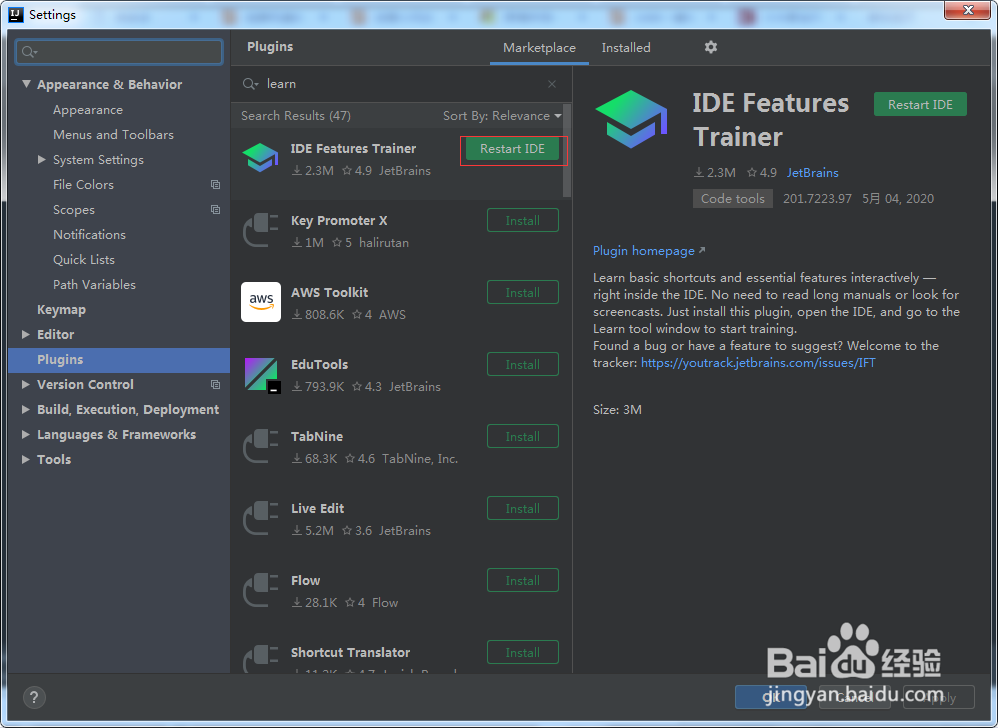
Task: Install the Live Edit plugin
Action: (x=523, y=508)
